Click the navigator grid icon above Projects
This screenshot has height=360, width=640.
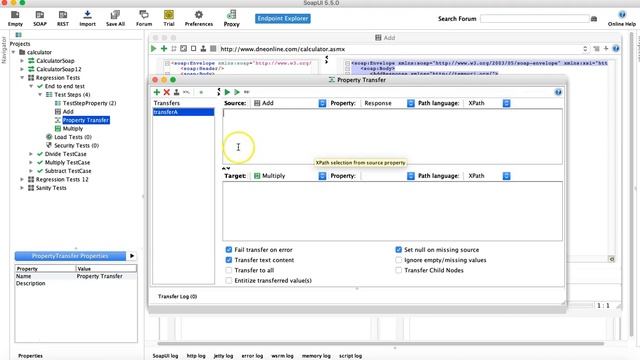[18, 35]
